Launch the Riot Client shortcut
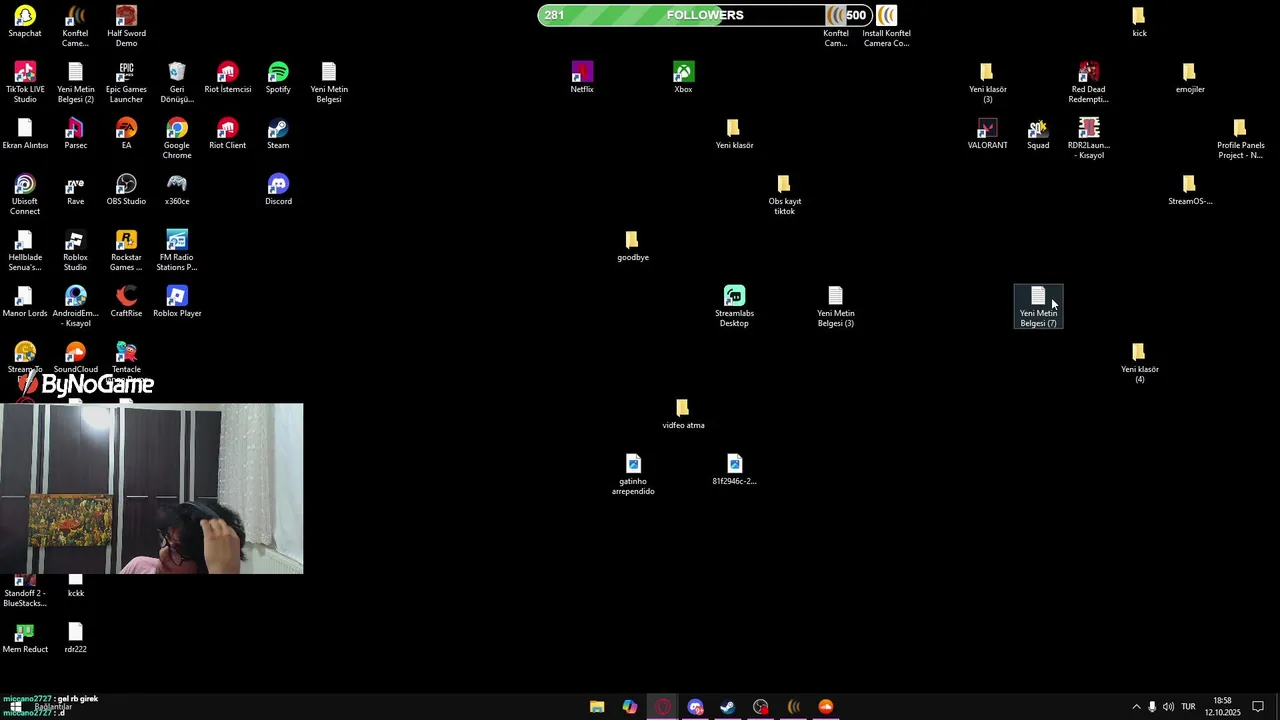 pyautogui.click(x=227, y=135)
